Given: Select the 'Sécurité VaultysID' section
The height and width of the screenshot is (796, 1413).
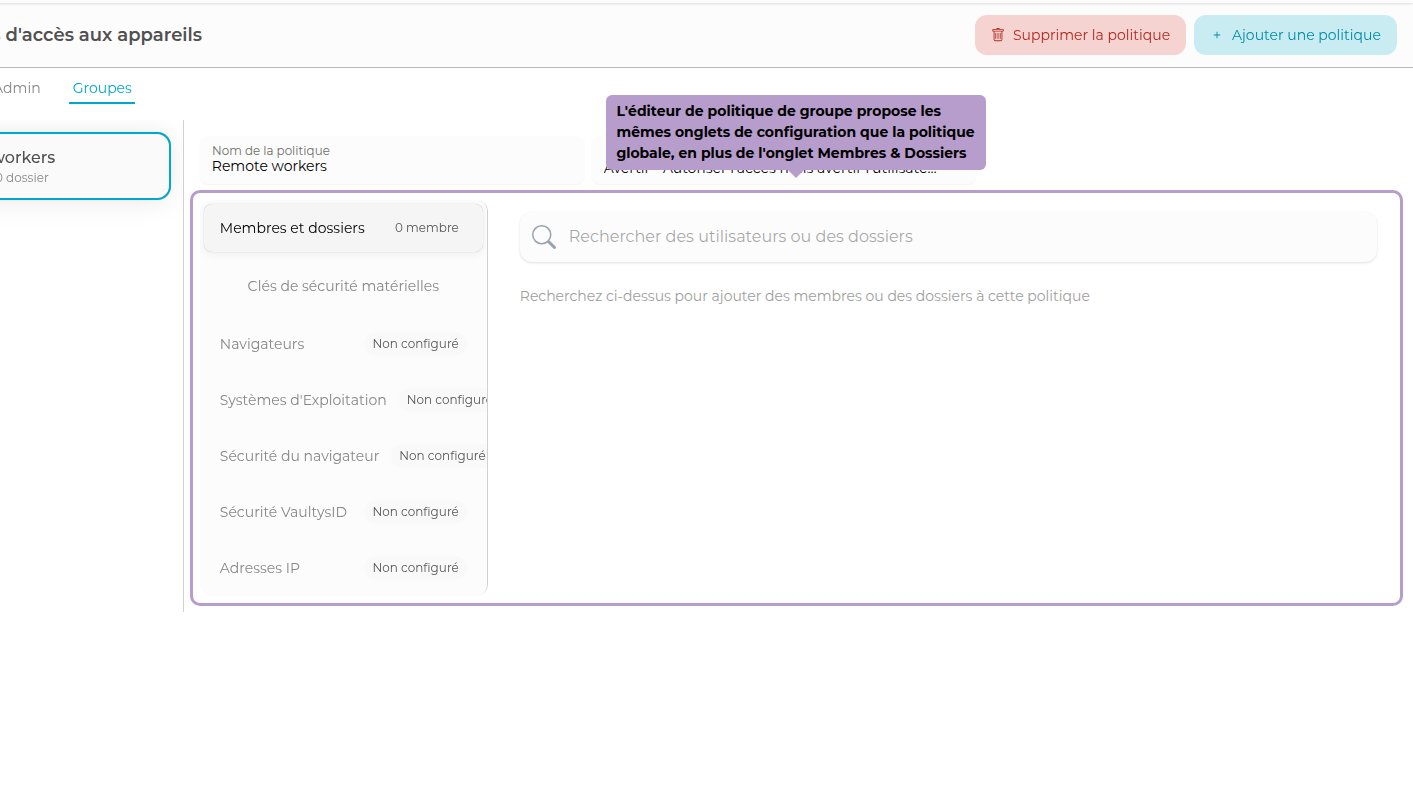Looking at the screenshot, I should pos(283,511).
